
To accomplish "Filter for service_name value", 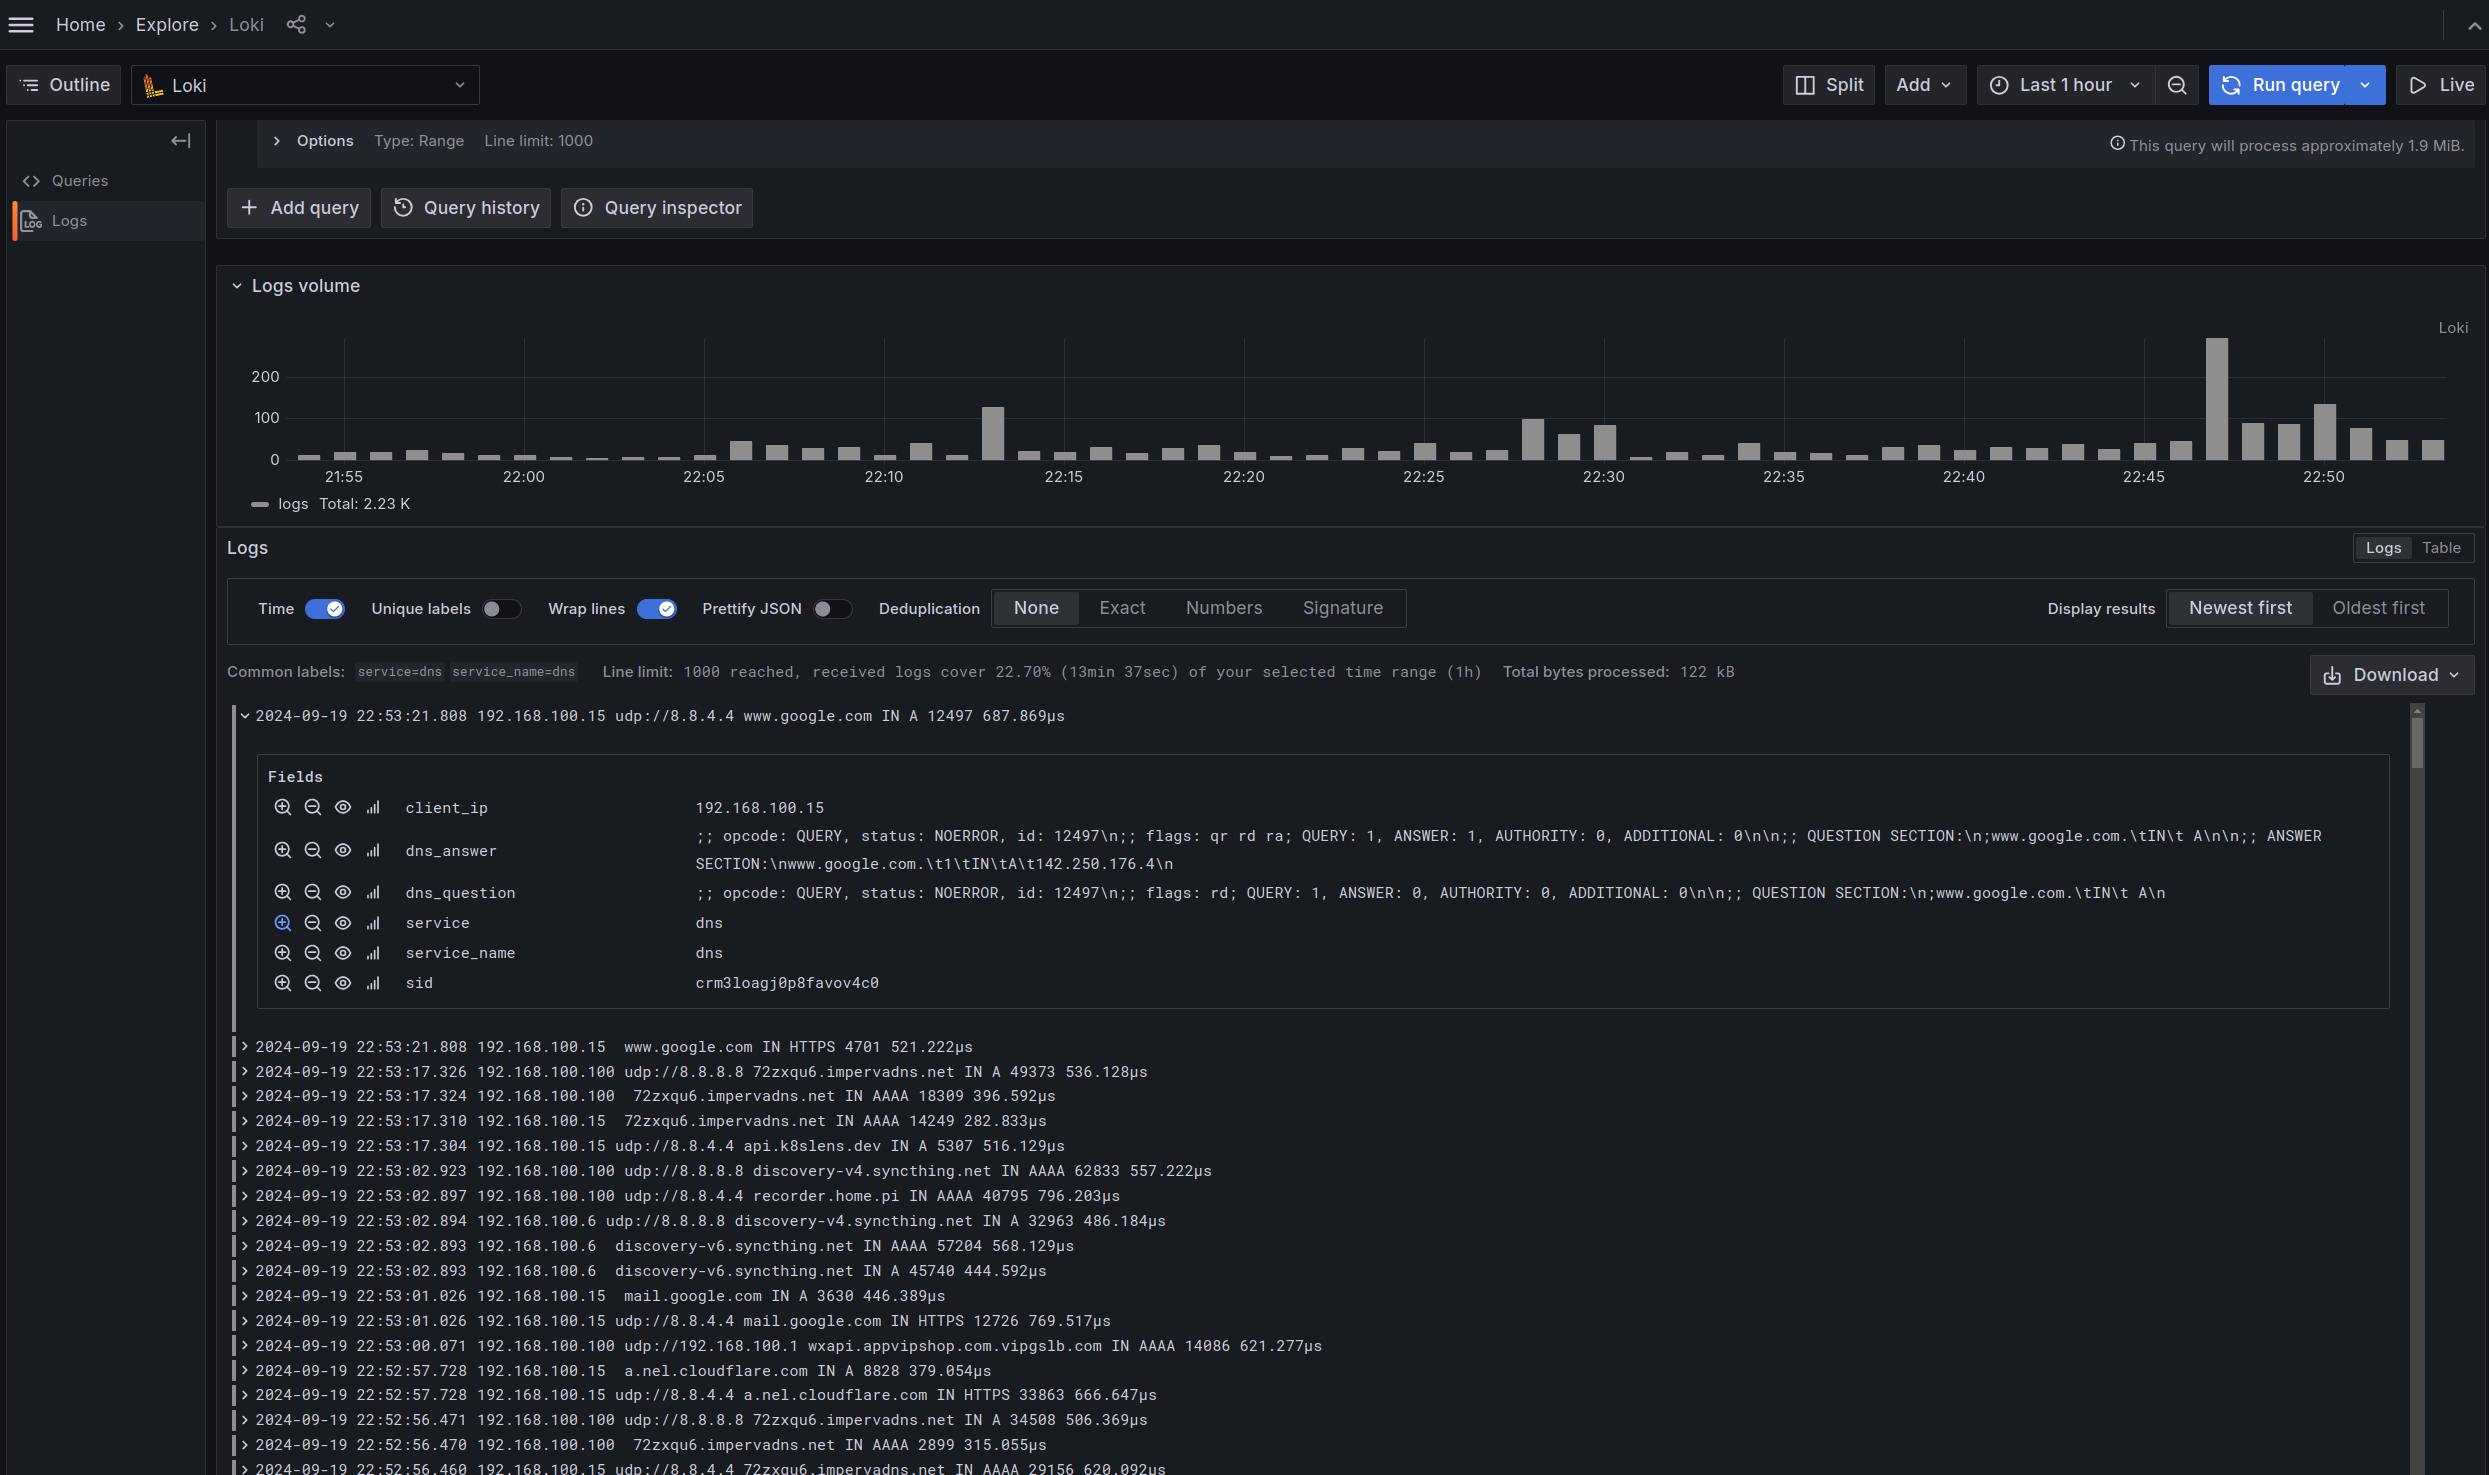I will pyautogui.click(x=283, y=953).
